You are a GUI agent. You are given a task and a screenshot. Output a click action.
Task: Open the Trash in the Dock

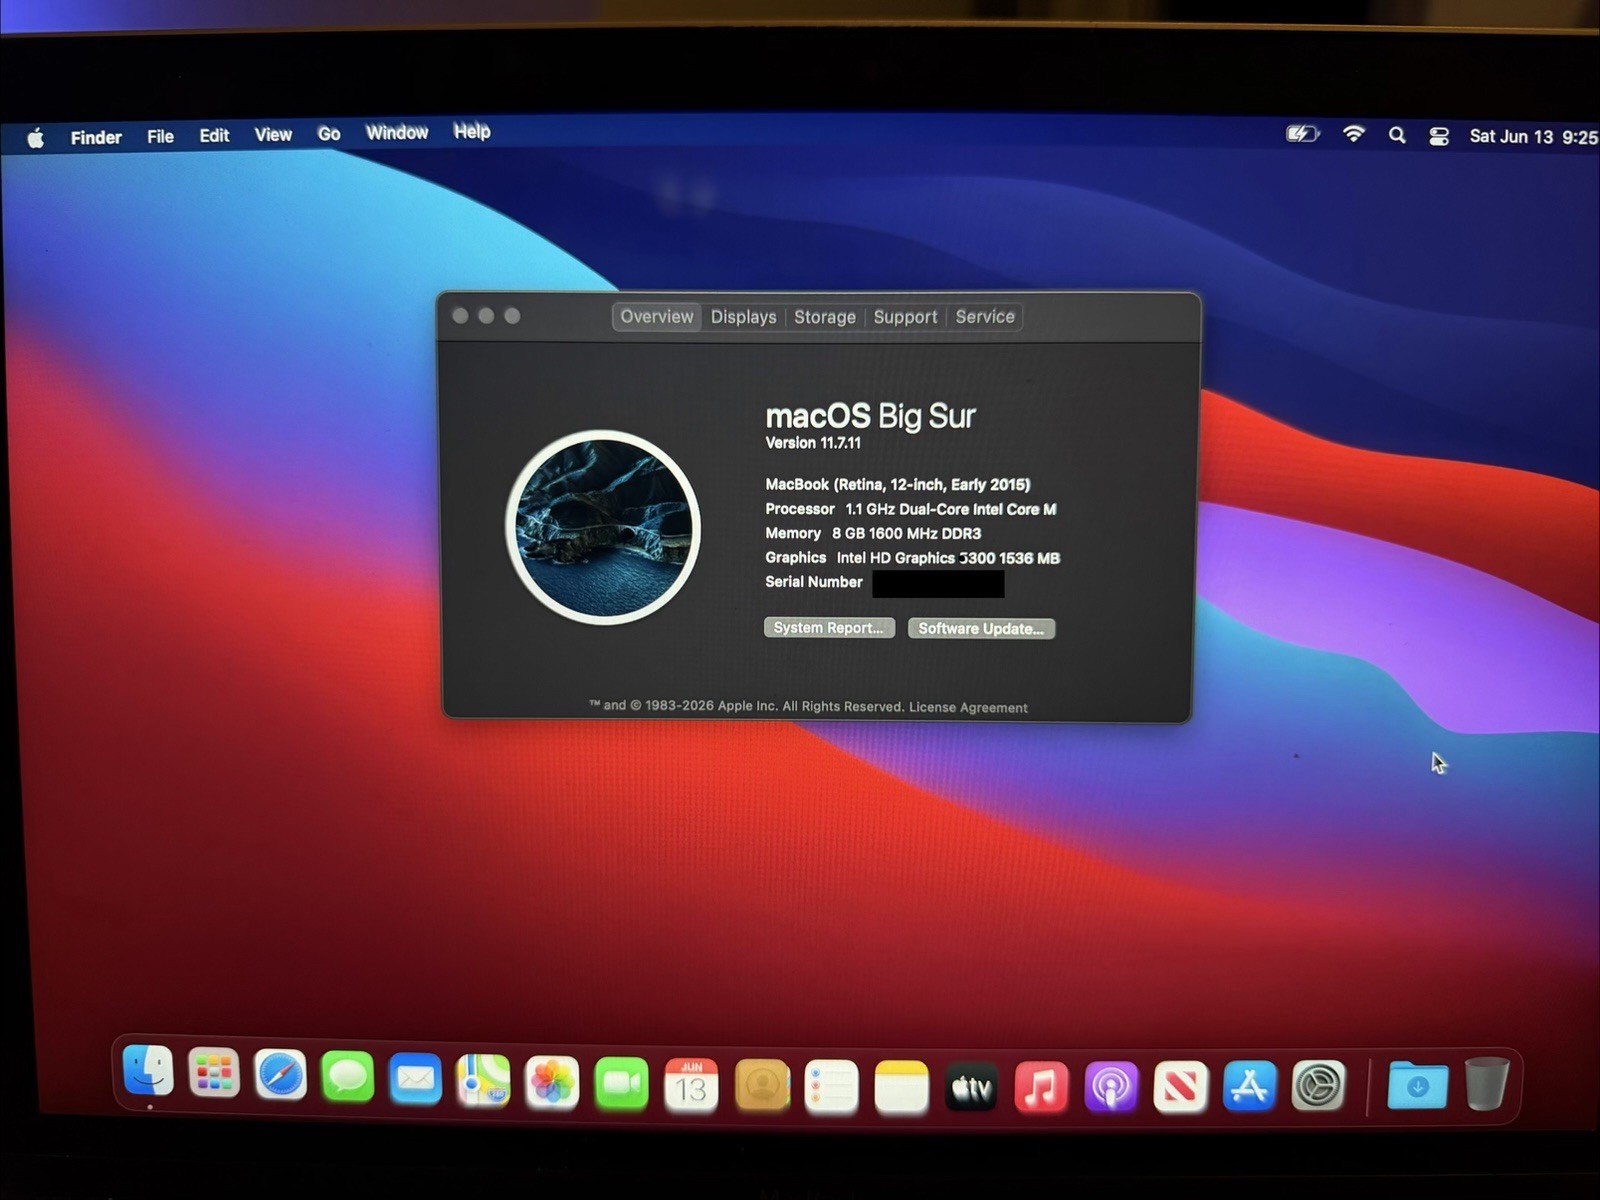pyautogui.click(x=1487, y=1084)
